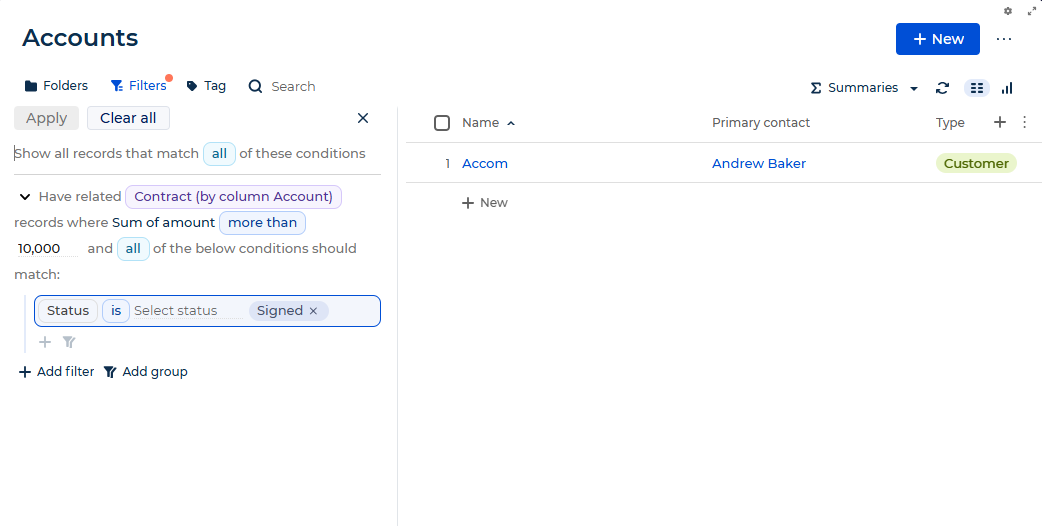Open the Tag menu item

pos(206,86)
